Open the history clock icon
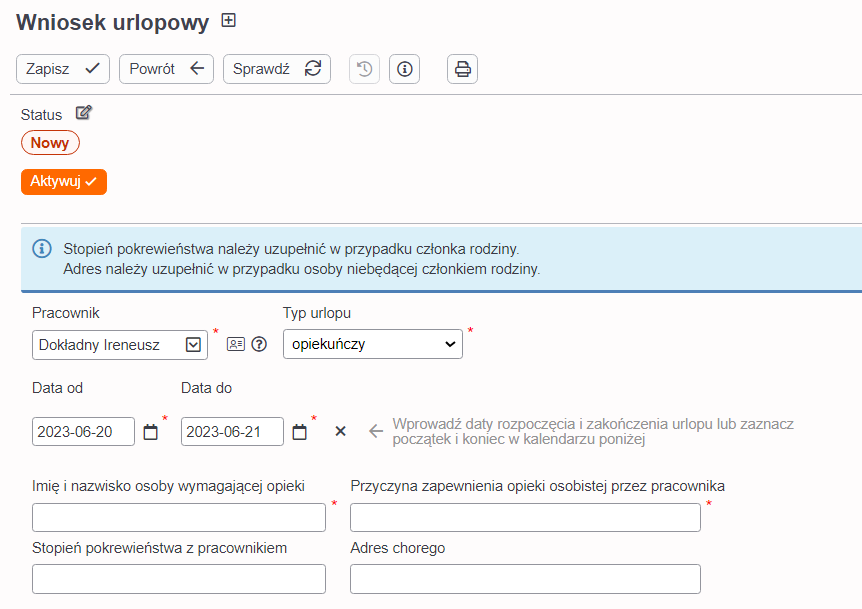The image size is (862, 609). (364, 69)
